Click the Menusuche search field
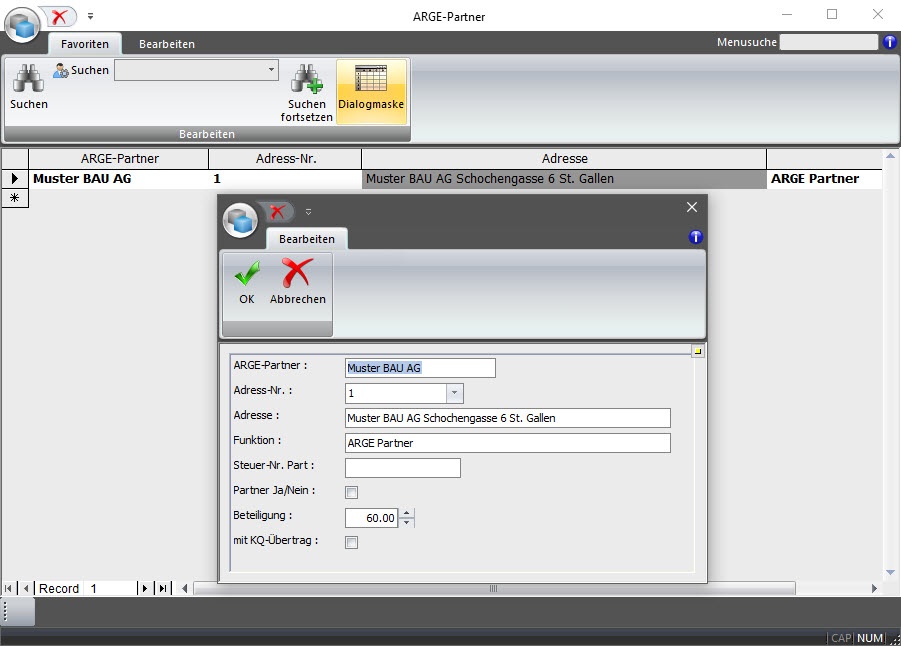This screenshot has width=901, height=646. point(827,42)
